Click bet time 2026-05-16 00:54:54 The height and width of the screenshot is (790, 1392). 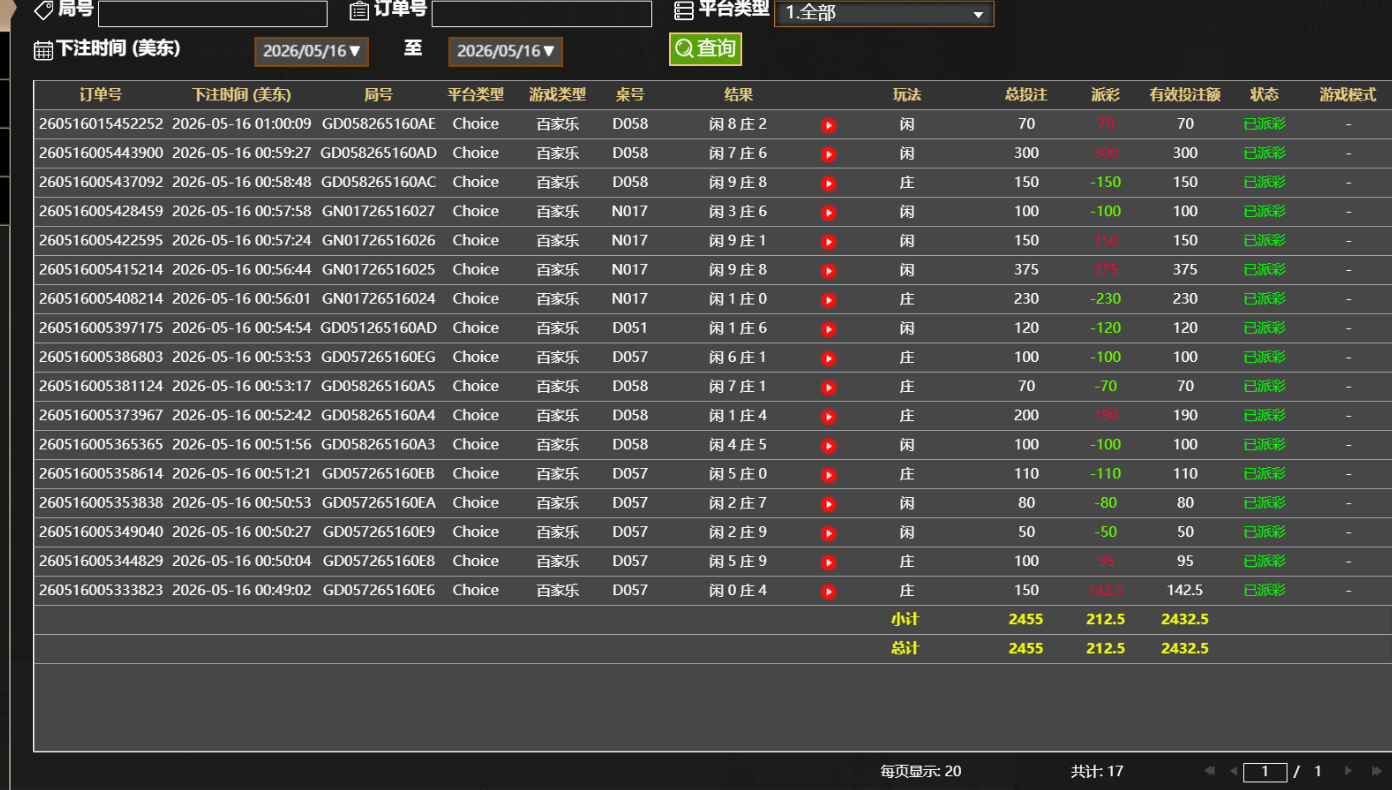(x=241, y=328)
